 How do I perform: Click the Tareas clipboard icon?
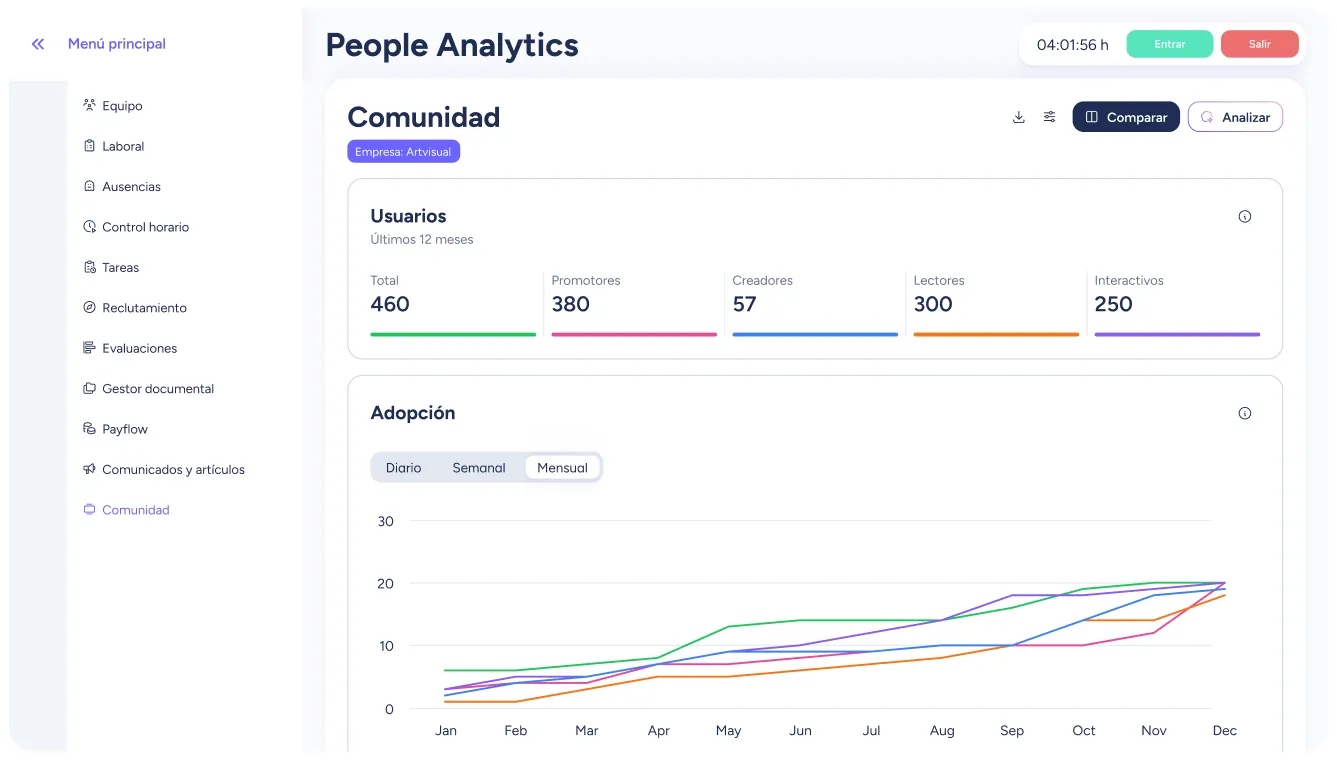(x=87, y=267)
